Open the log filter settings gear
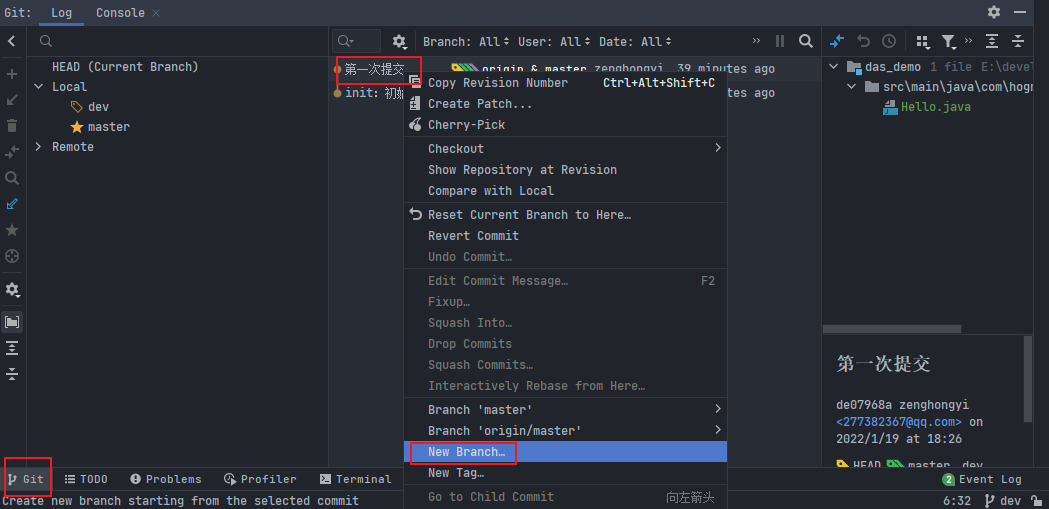The image size is (1049, 509). (399, 41)
